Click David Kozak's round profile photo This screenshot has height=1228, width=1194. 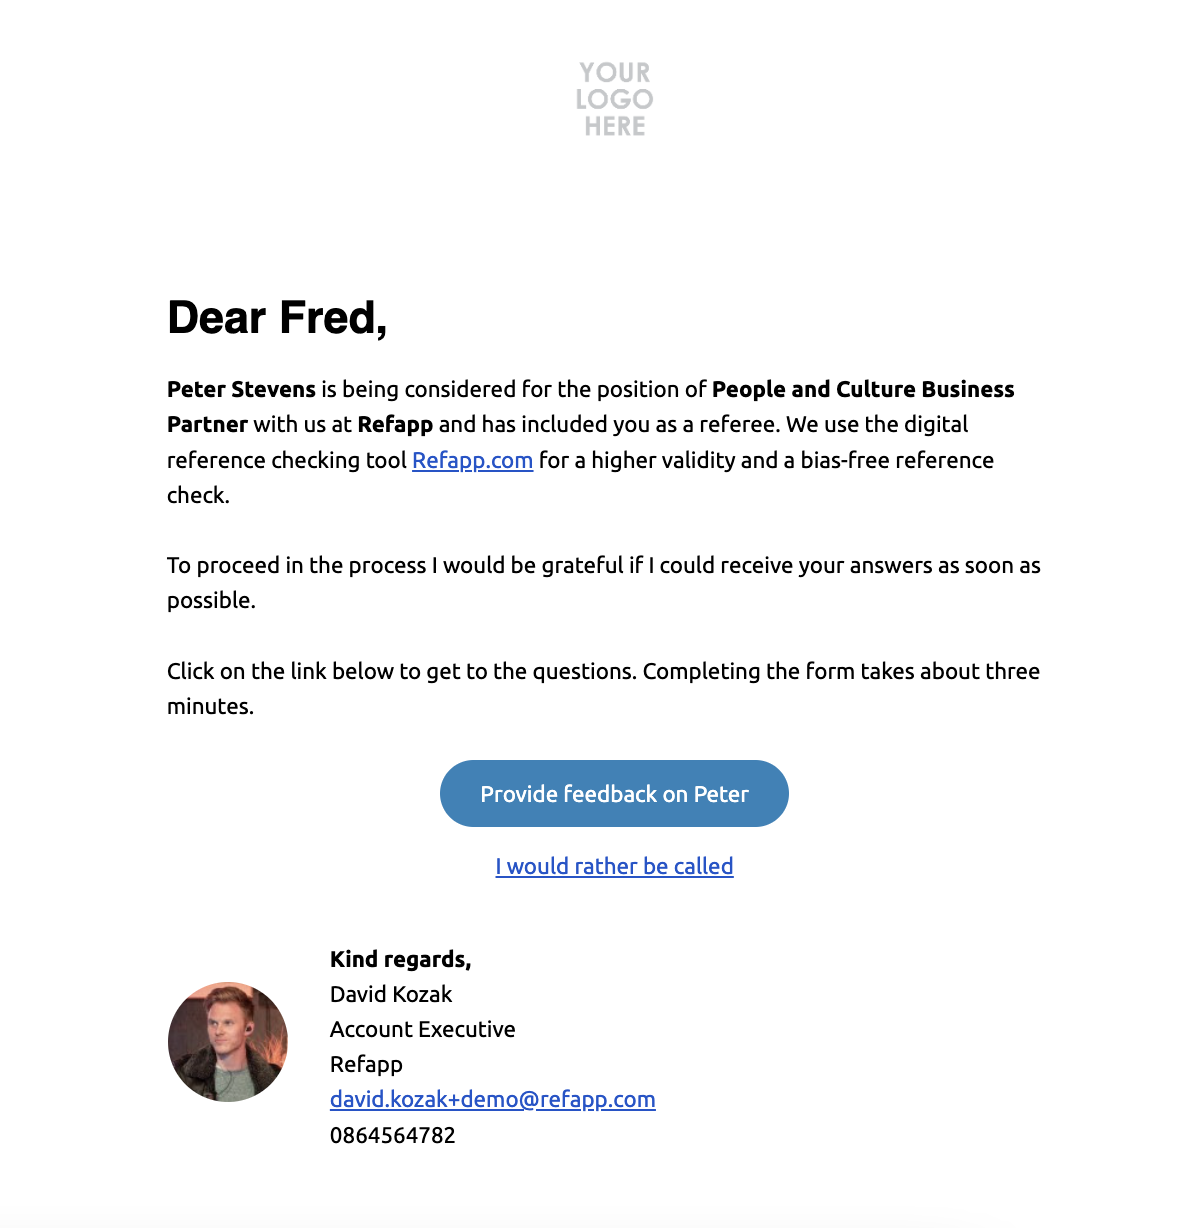(x=228, y=1041)
